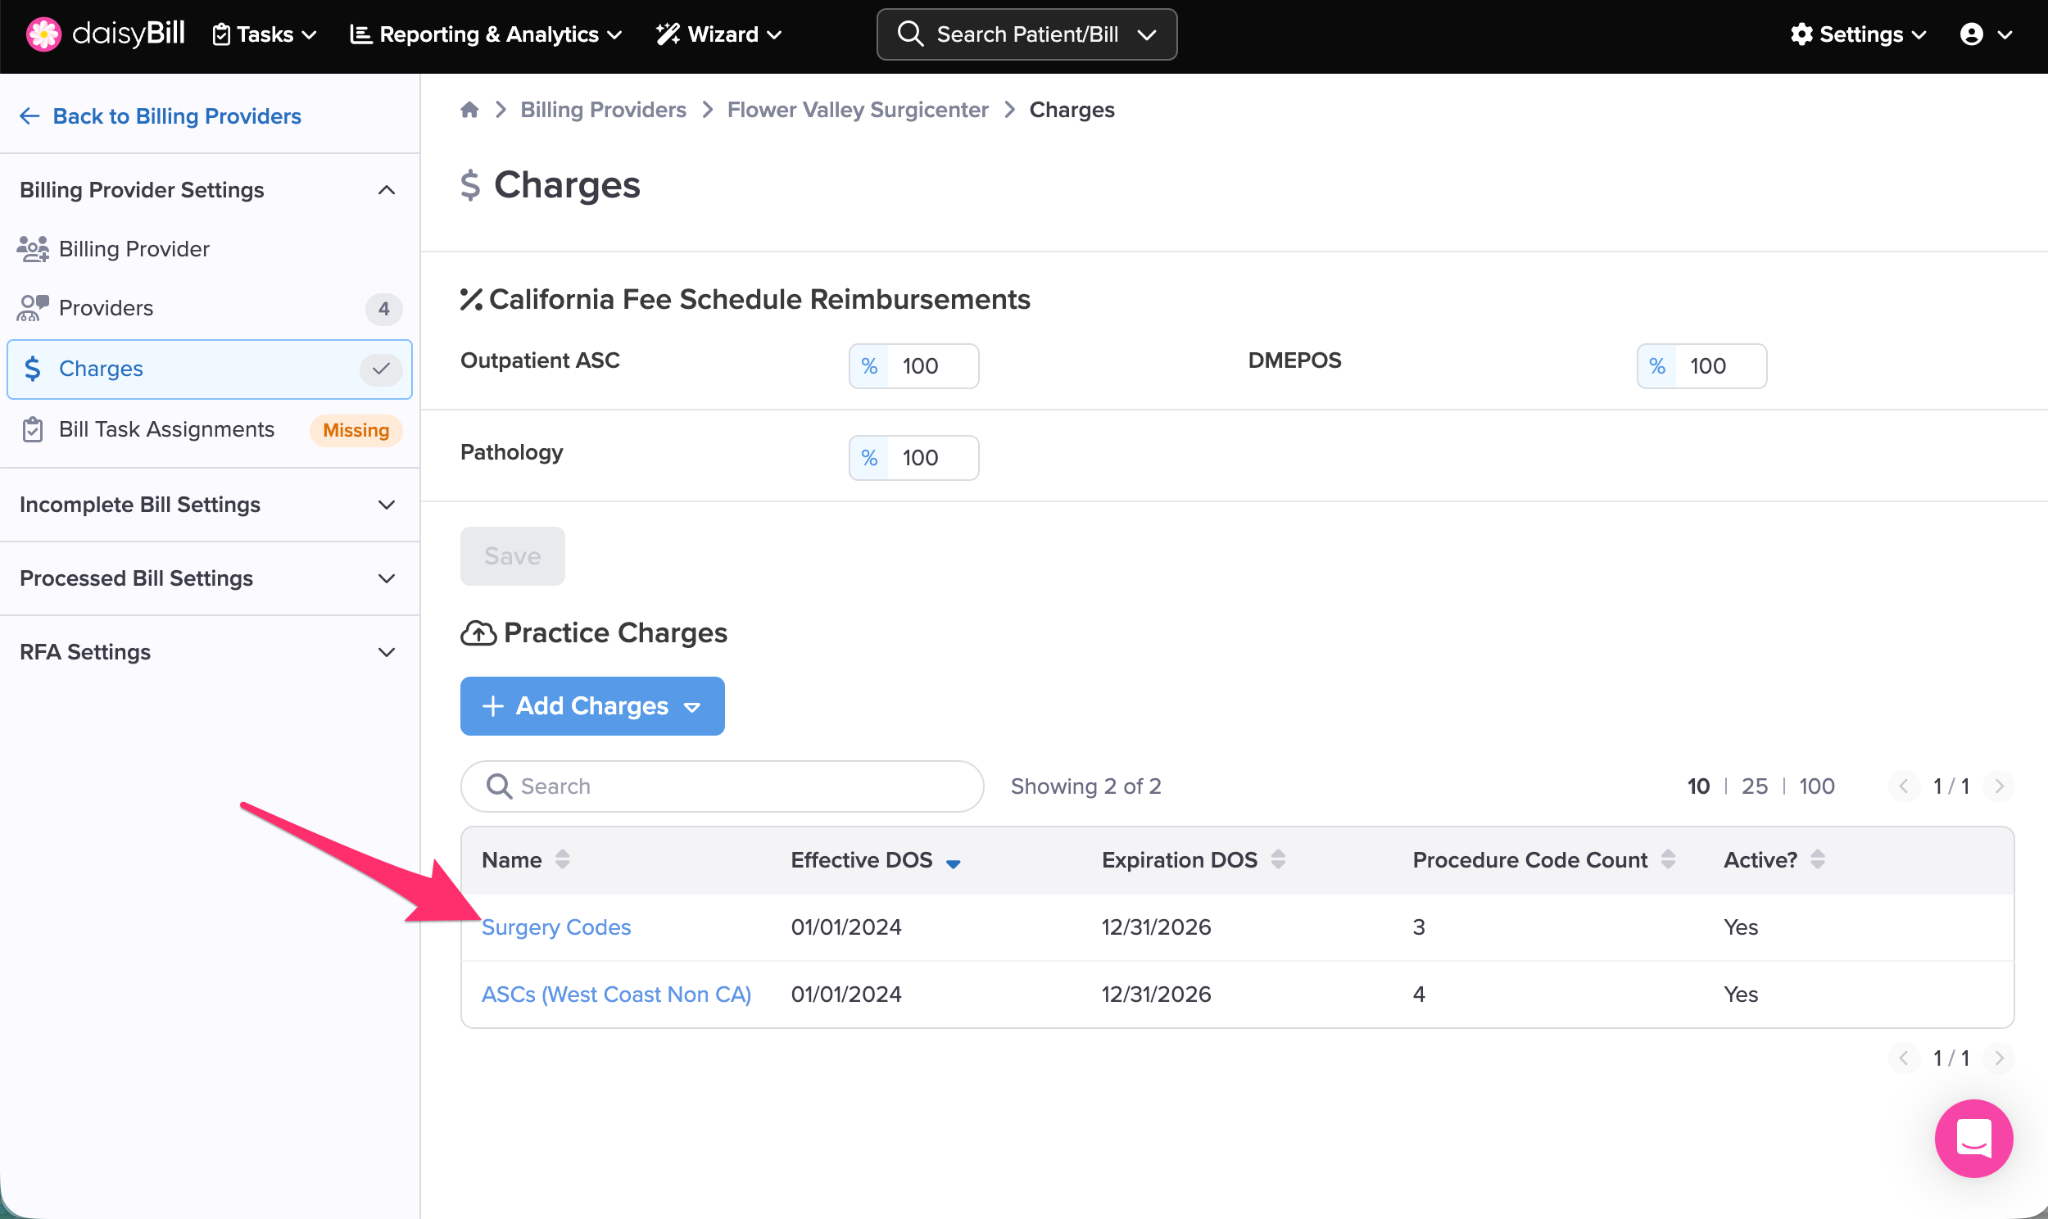Sort by Active? column arrows
The width and height of the screenshot is (2048, 1219).
[1818, 859]
